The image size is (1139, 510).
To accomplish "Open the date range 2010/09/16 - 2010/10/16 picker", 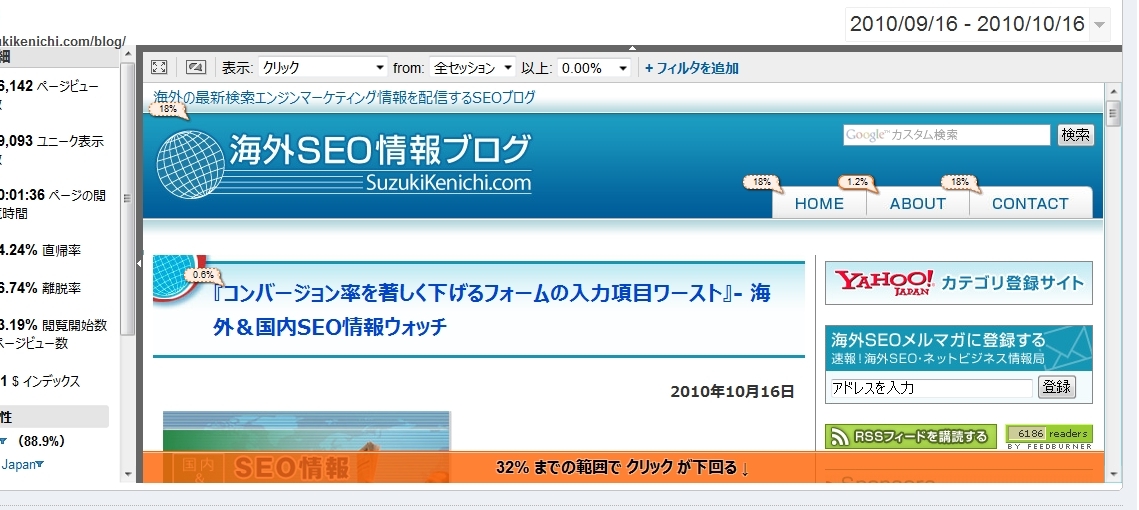I will pos(978,24).
